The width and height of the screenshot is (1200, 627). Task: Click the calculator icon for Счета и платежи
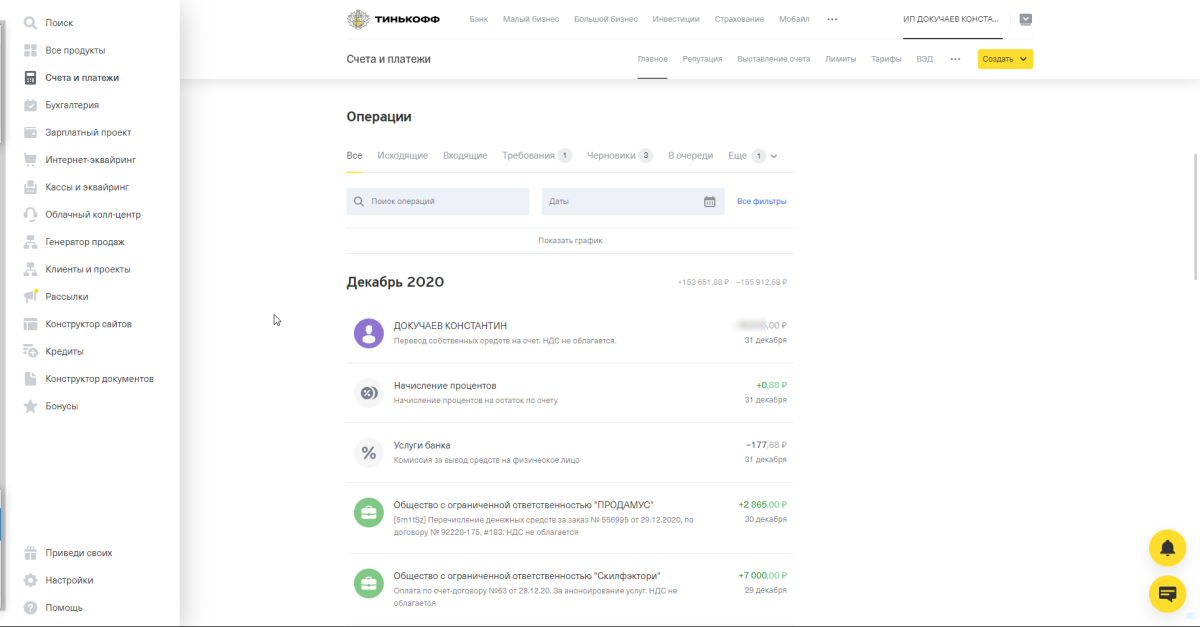pos(30,77)
